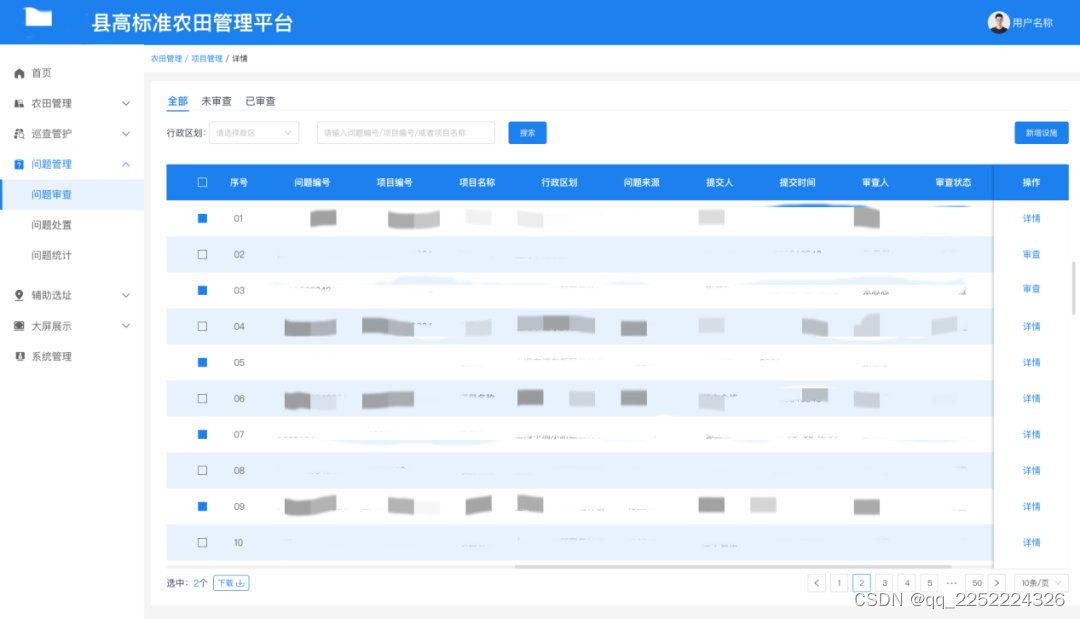Click the 农田管理 sidebar icon
This screenshot has height=619, width=1080.
(x=19, y=103)
